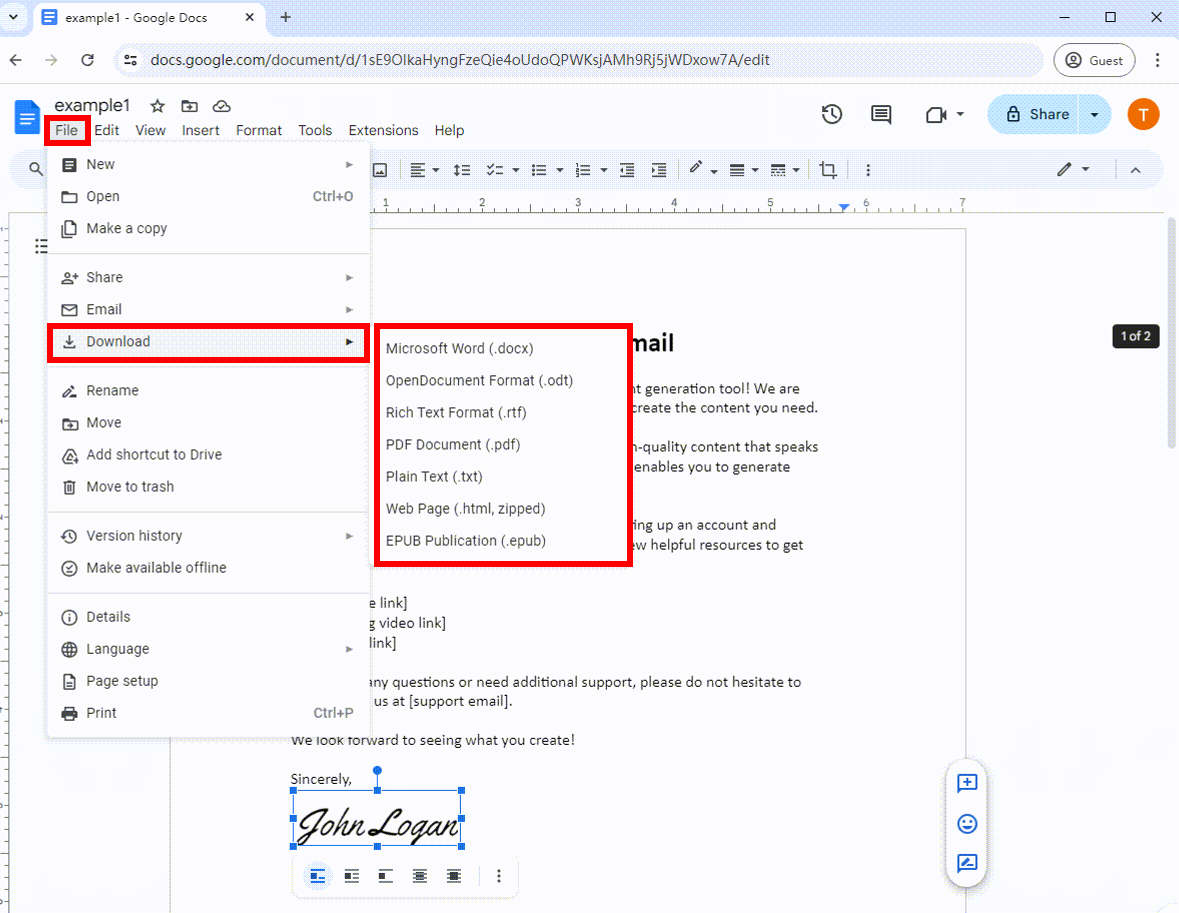This screenshot has height=913, width=1179.
Task: Star the example1 document
Action: [x=157, y=106]
